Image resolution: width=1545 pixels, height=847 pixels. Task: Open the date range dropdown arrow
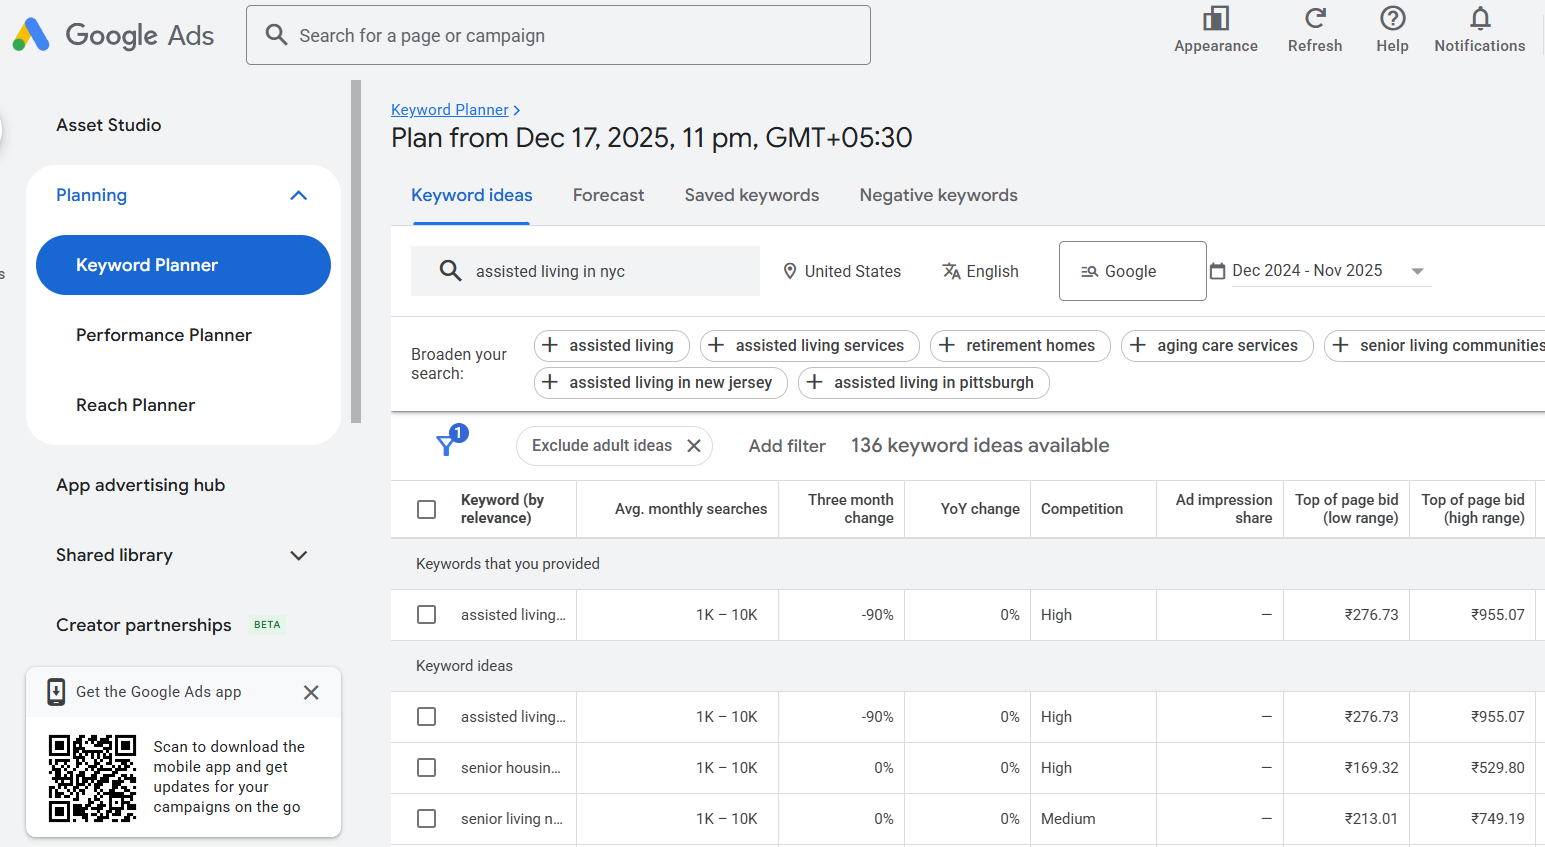1417,271
